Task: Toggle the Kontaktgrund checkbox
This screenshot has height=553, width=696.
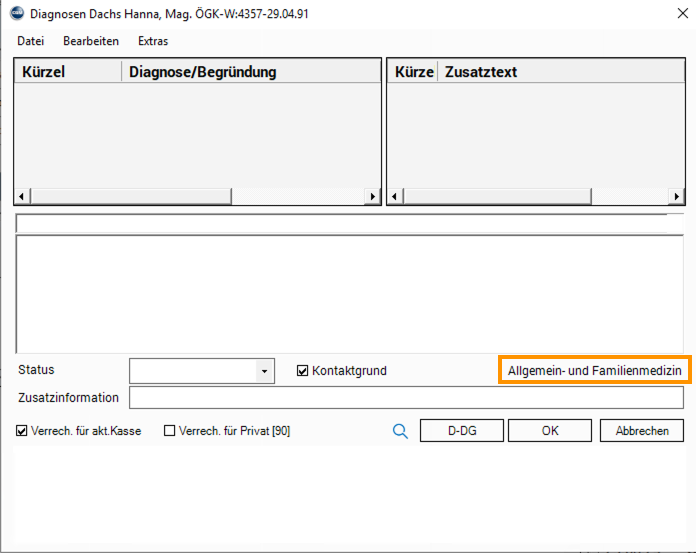Action: pos(303,371)
